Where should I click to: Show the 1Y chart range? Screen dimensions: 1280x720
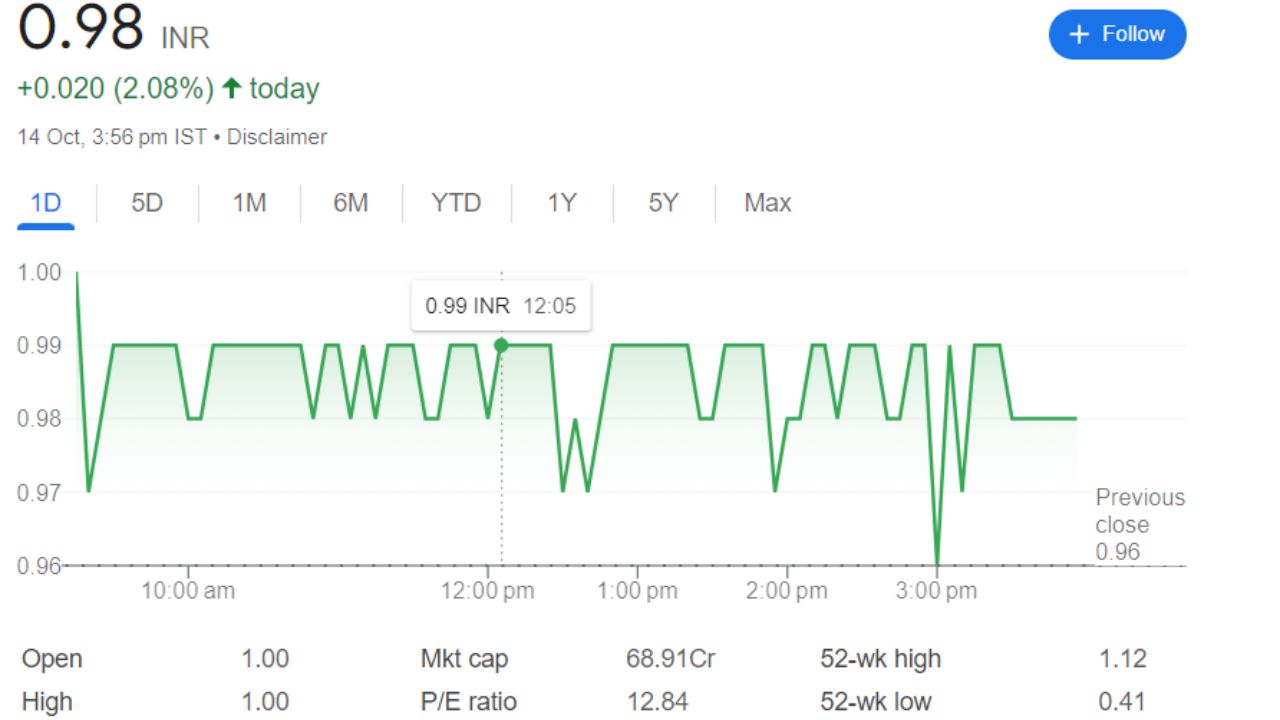pyautogui.click(x=562, y=203)
